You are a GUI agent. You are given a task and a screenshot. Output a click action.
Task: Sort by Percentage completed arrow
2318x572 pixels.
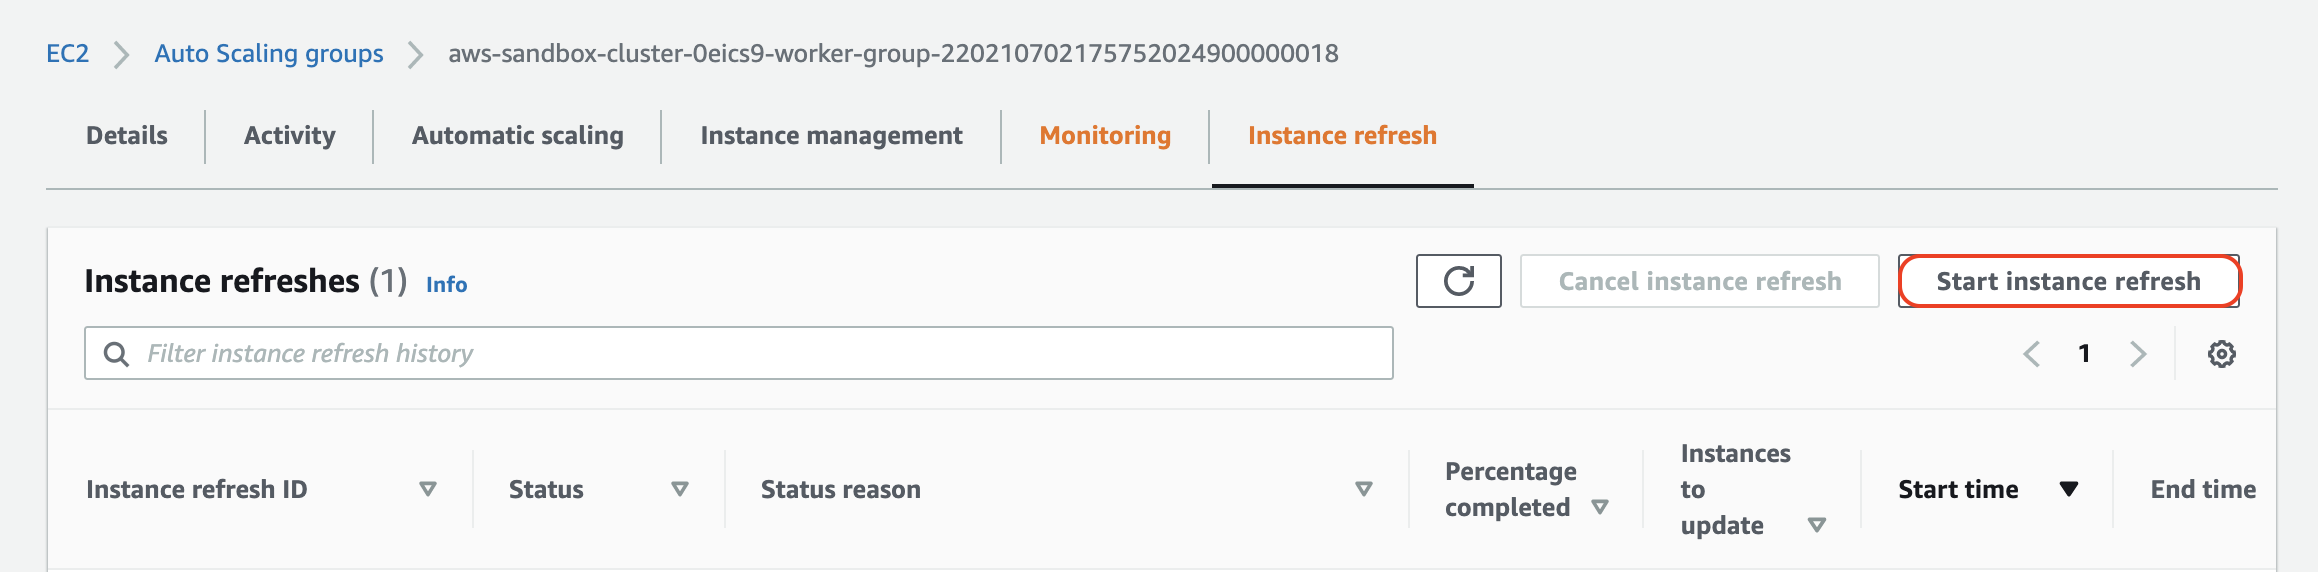coord(1600,507)
